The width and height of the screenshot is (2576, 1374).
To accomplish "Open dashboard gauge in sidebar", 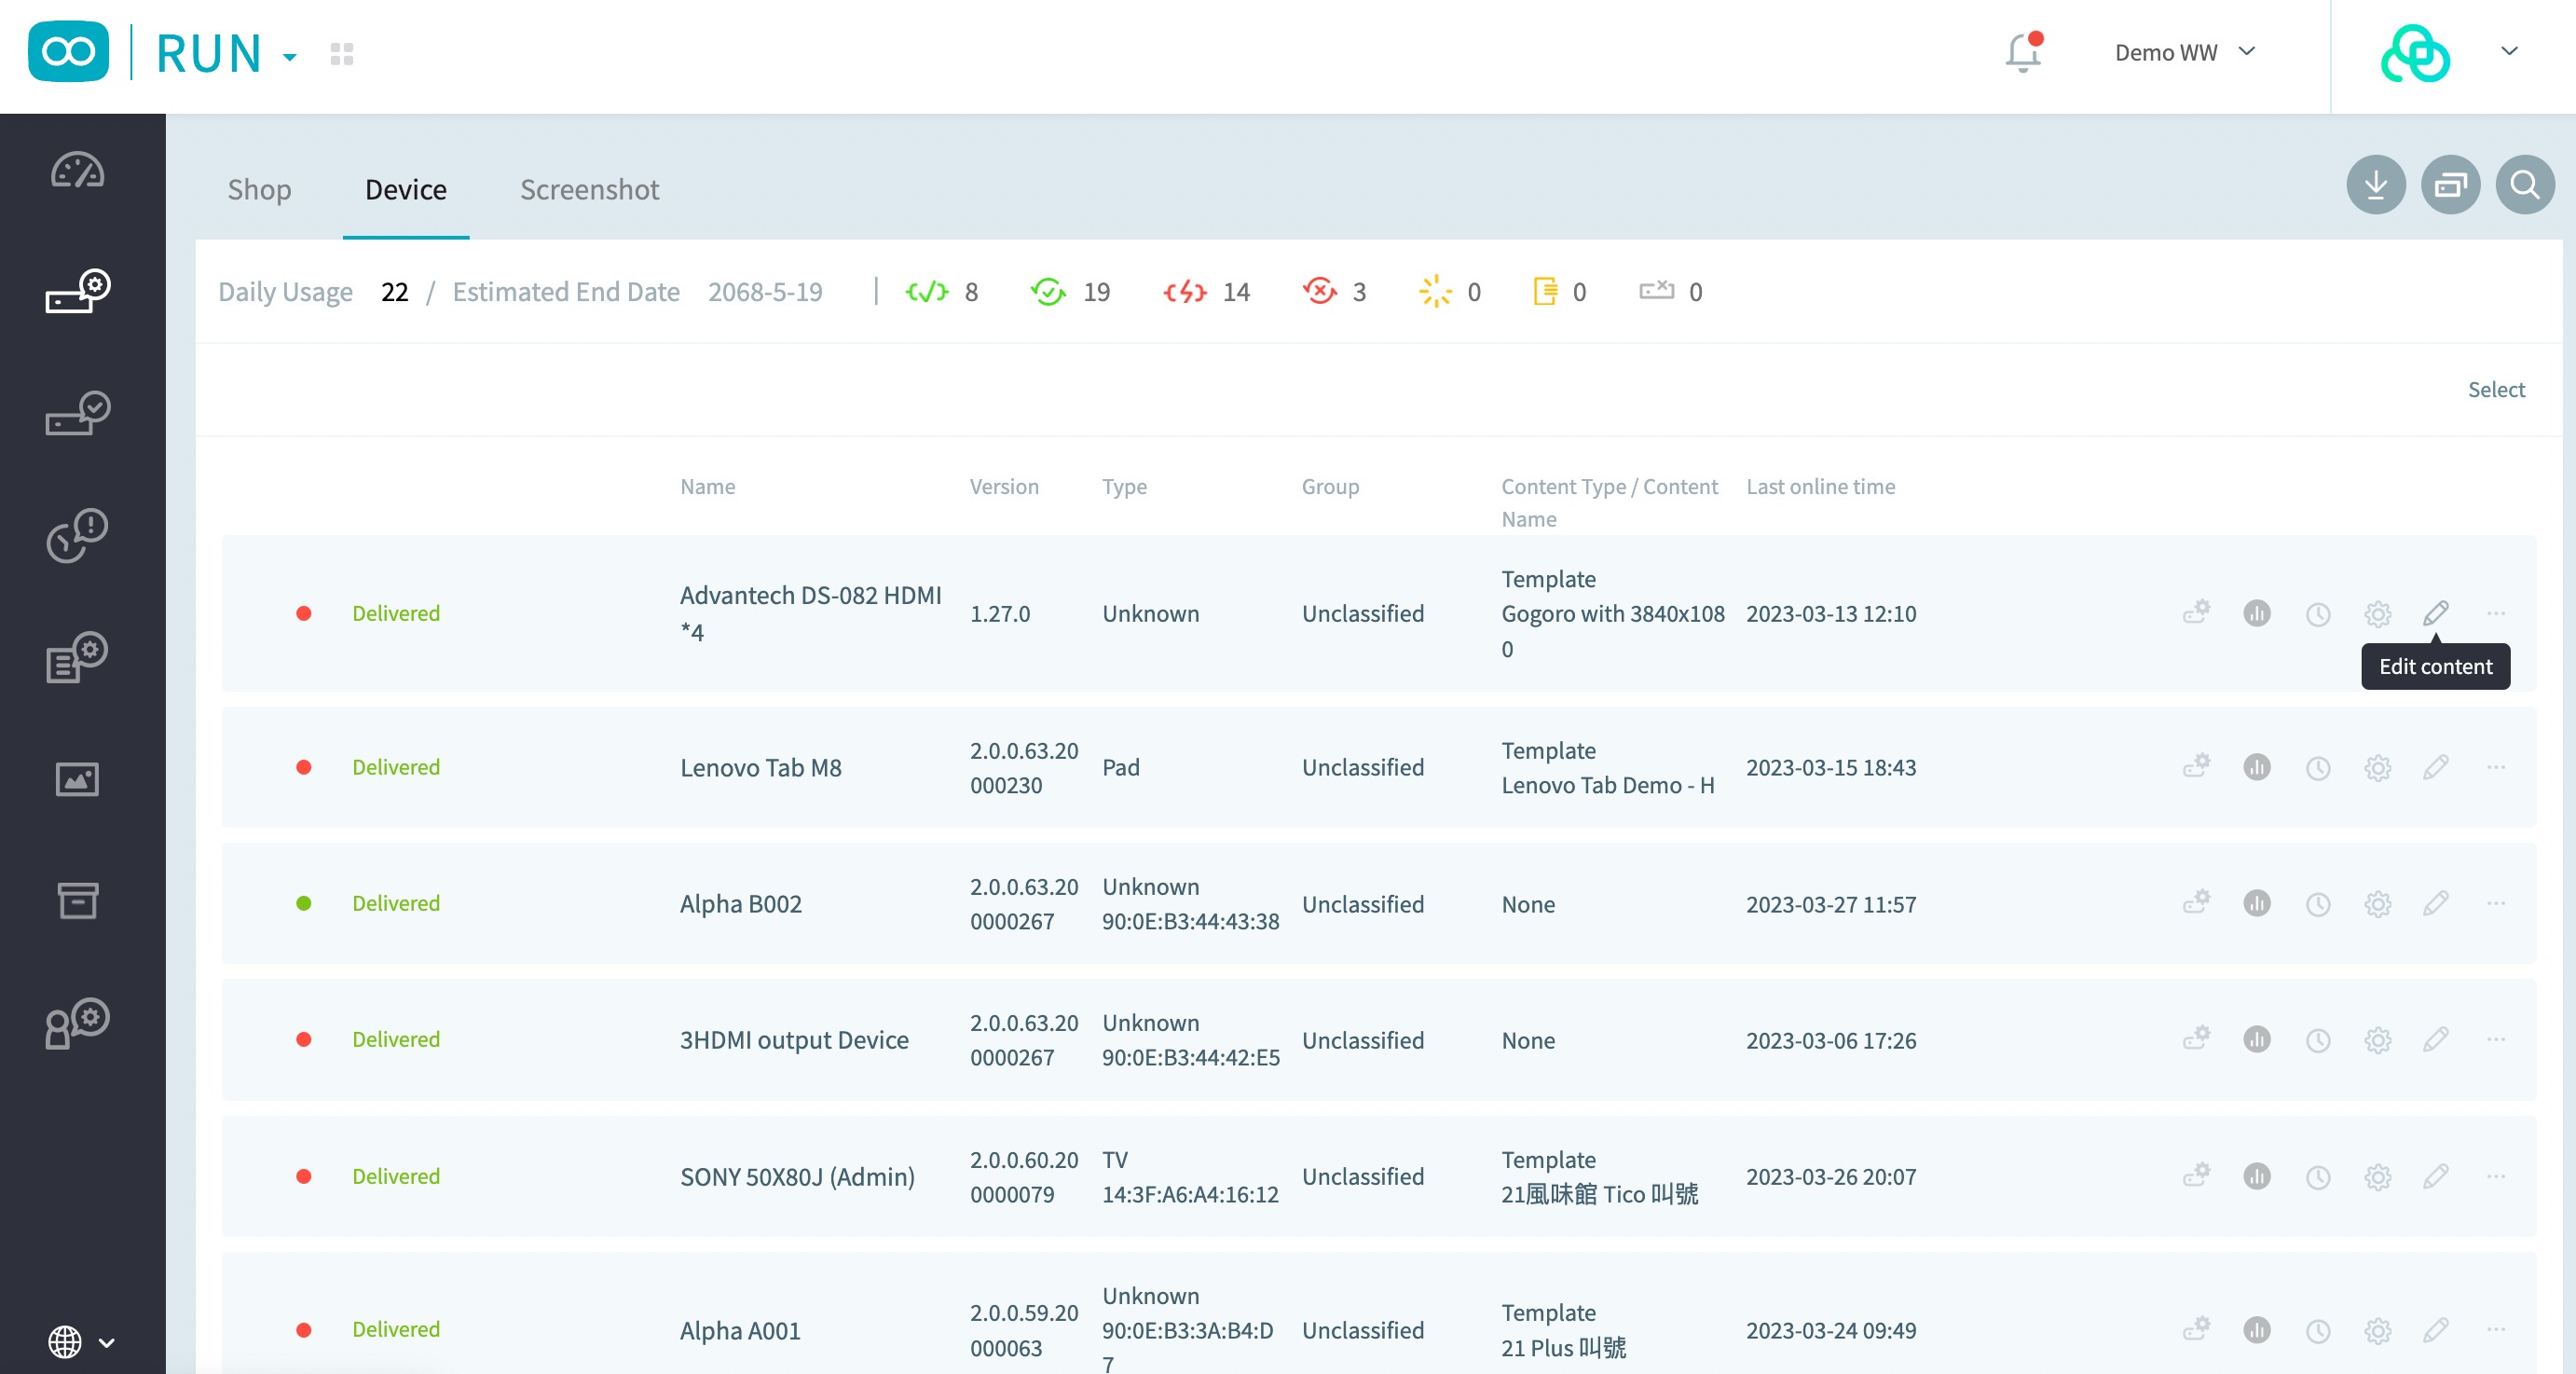I will [x=77, y=171].
